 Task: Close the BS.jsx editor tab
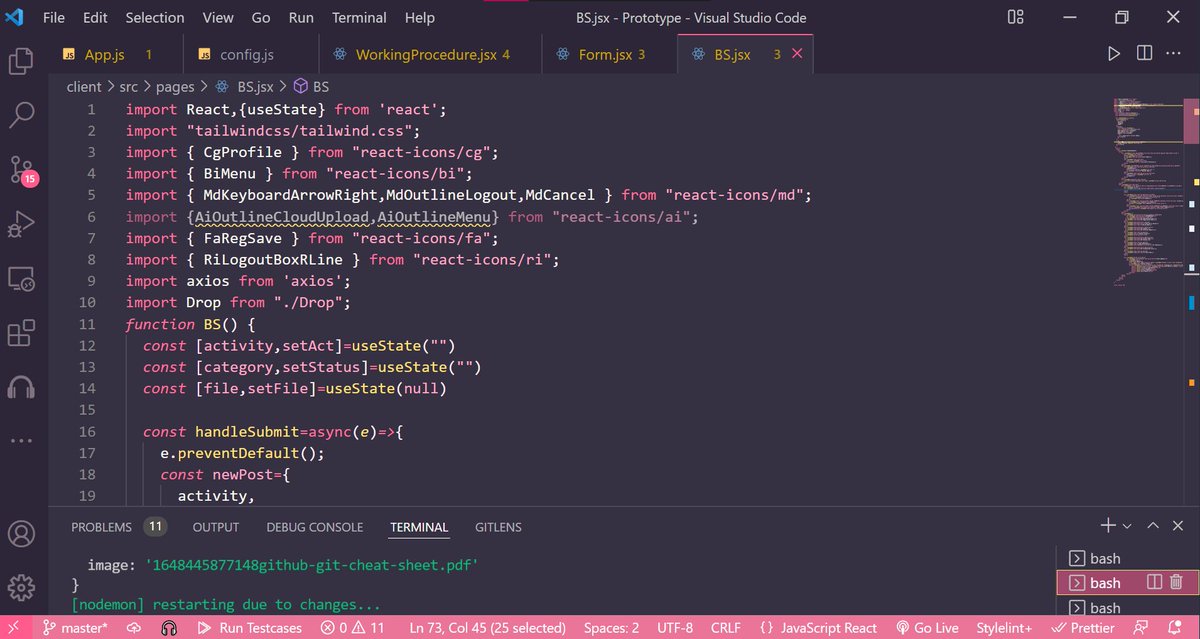point(797,54)
